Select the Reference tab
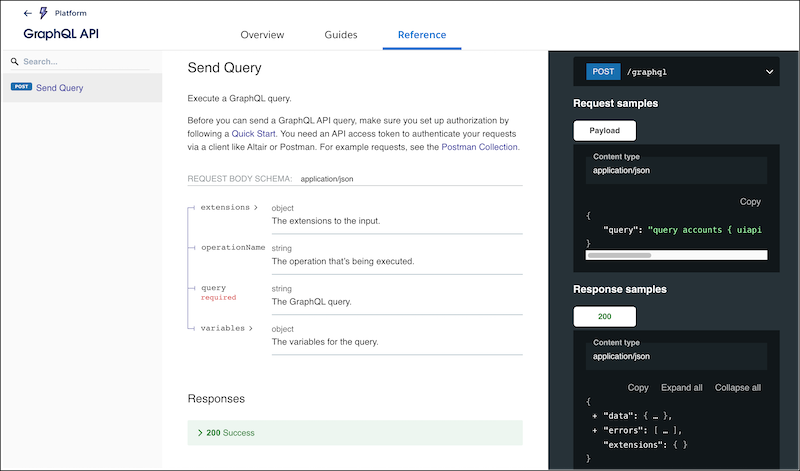 [x=422, y=35]
